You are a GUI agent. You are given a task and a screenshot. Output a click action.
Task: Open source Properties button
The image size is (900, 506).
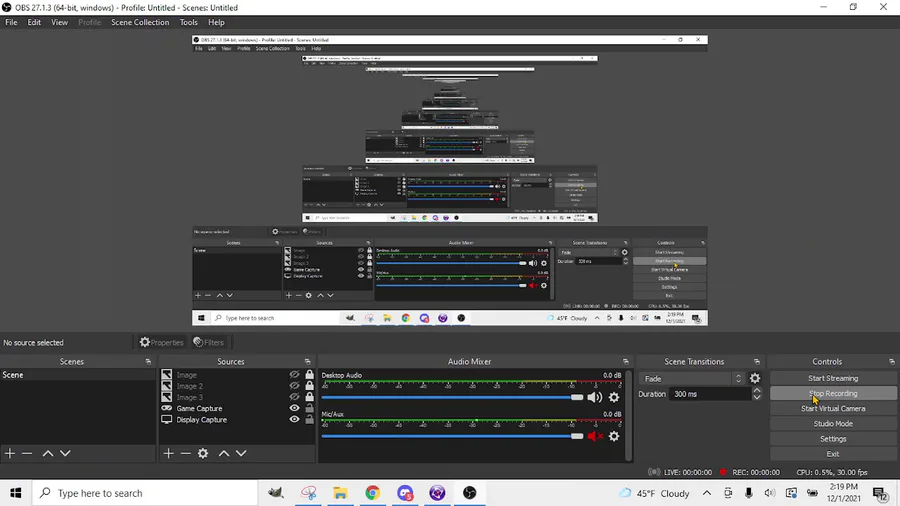click(161, 342)
